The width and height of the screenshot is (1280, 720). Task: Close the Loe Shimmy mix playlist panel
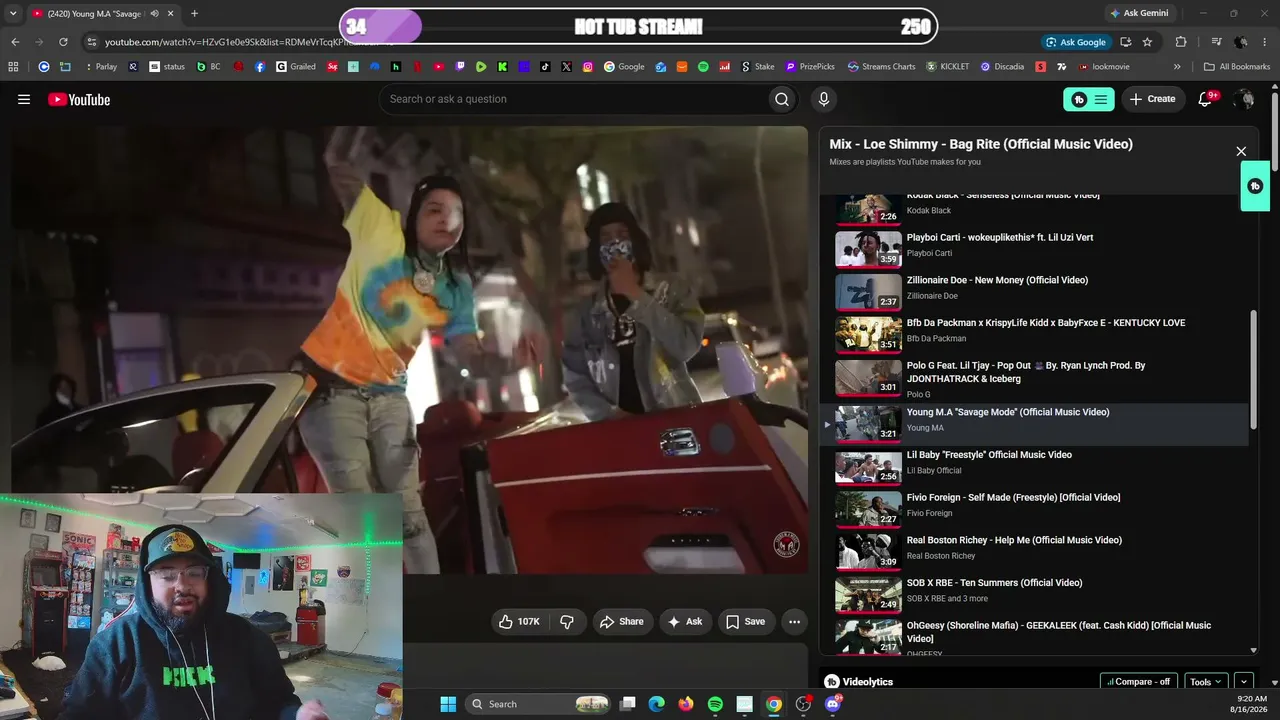pyautogui.click(x=1241, y=152)
